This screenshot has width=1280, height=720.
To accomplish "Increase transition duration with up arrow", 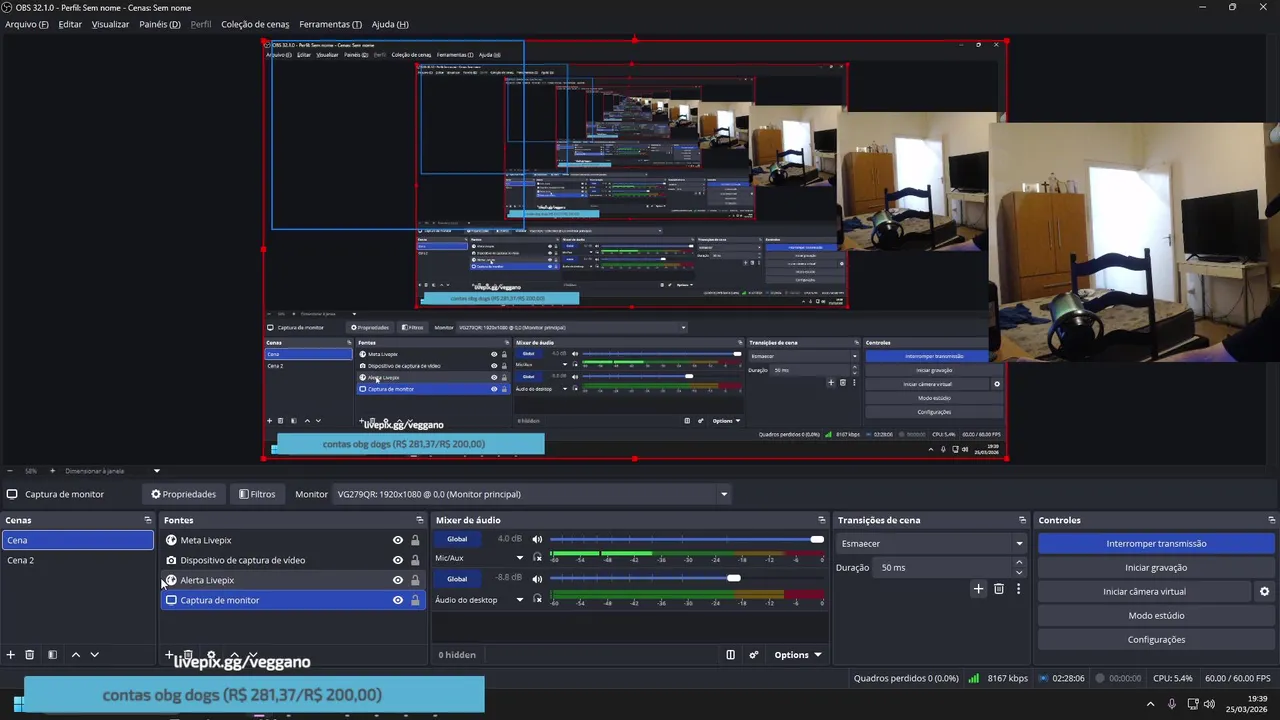I will tap(1019, 563).
